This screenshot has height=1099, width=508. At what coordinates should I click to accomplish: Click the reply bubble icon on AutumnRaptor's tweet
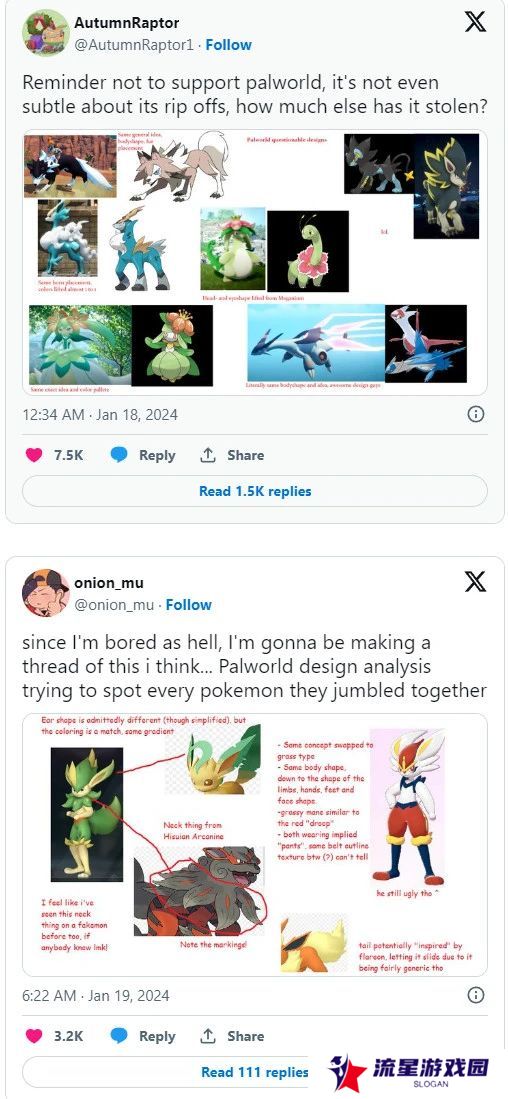[119, 455]
